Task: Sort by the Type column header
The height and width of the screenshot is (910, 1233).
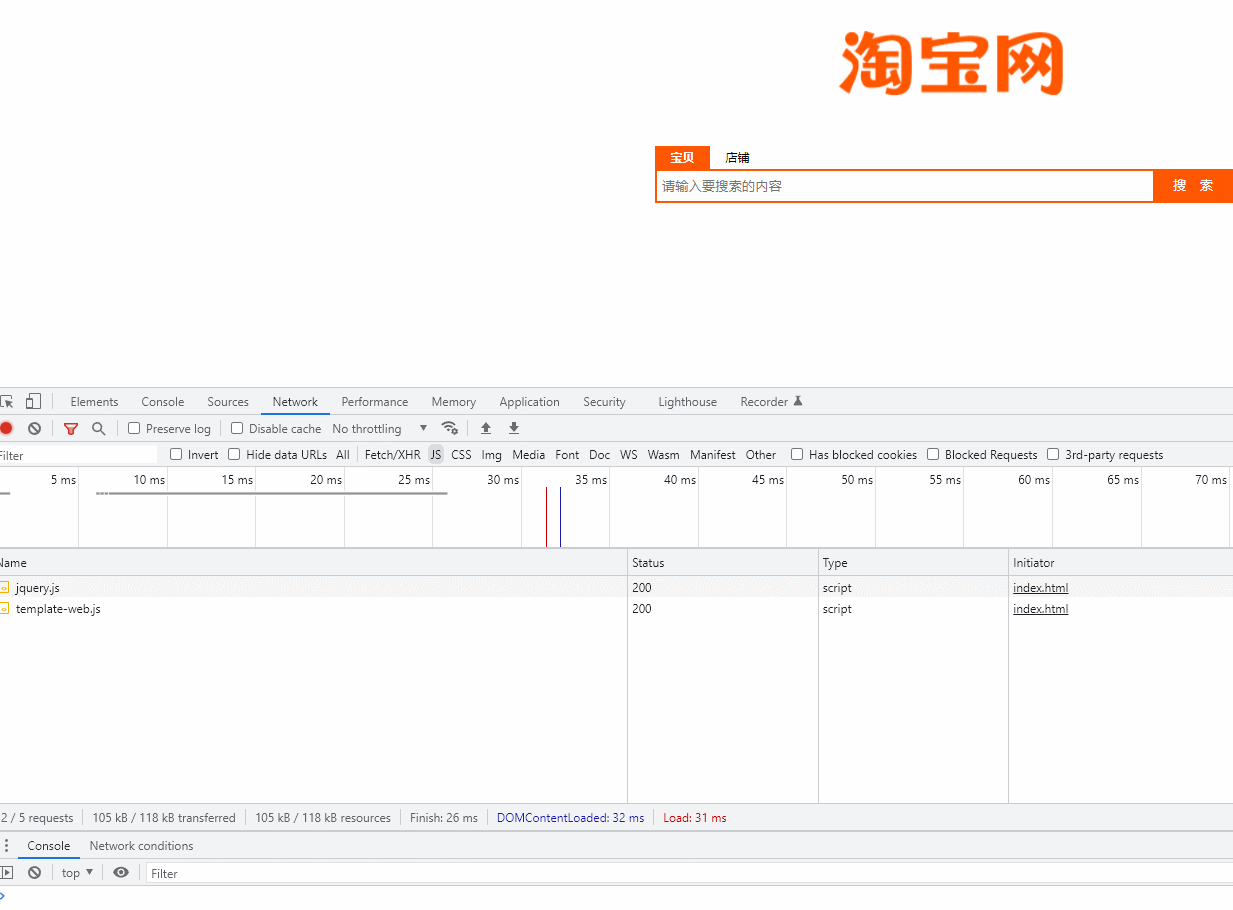Action: tap(913, 563)
